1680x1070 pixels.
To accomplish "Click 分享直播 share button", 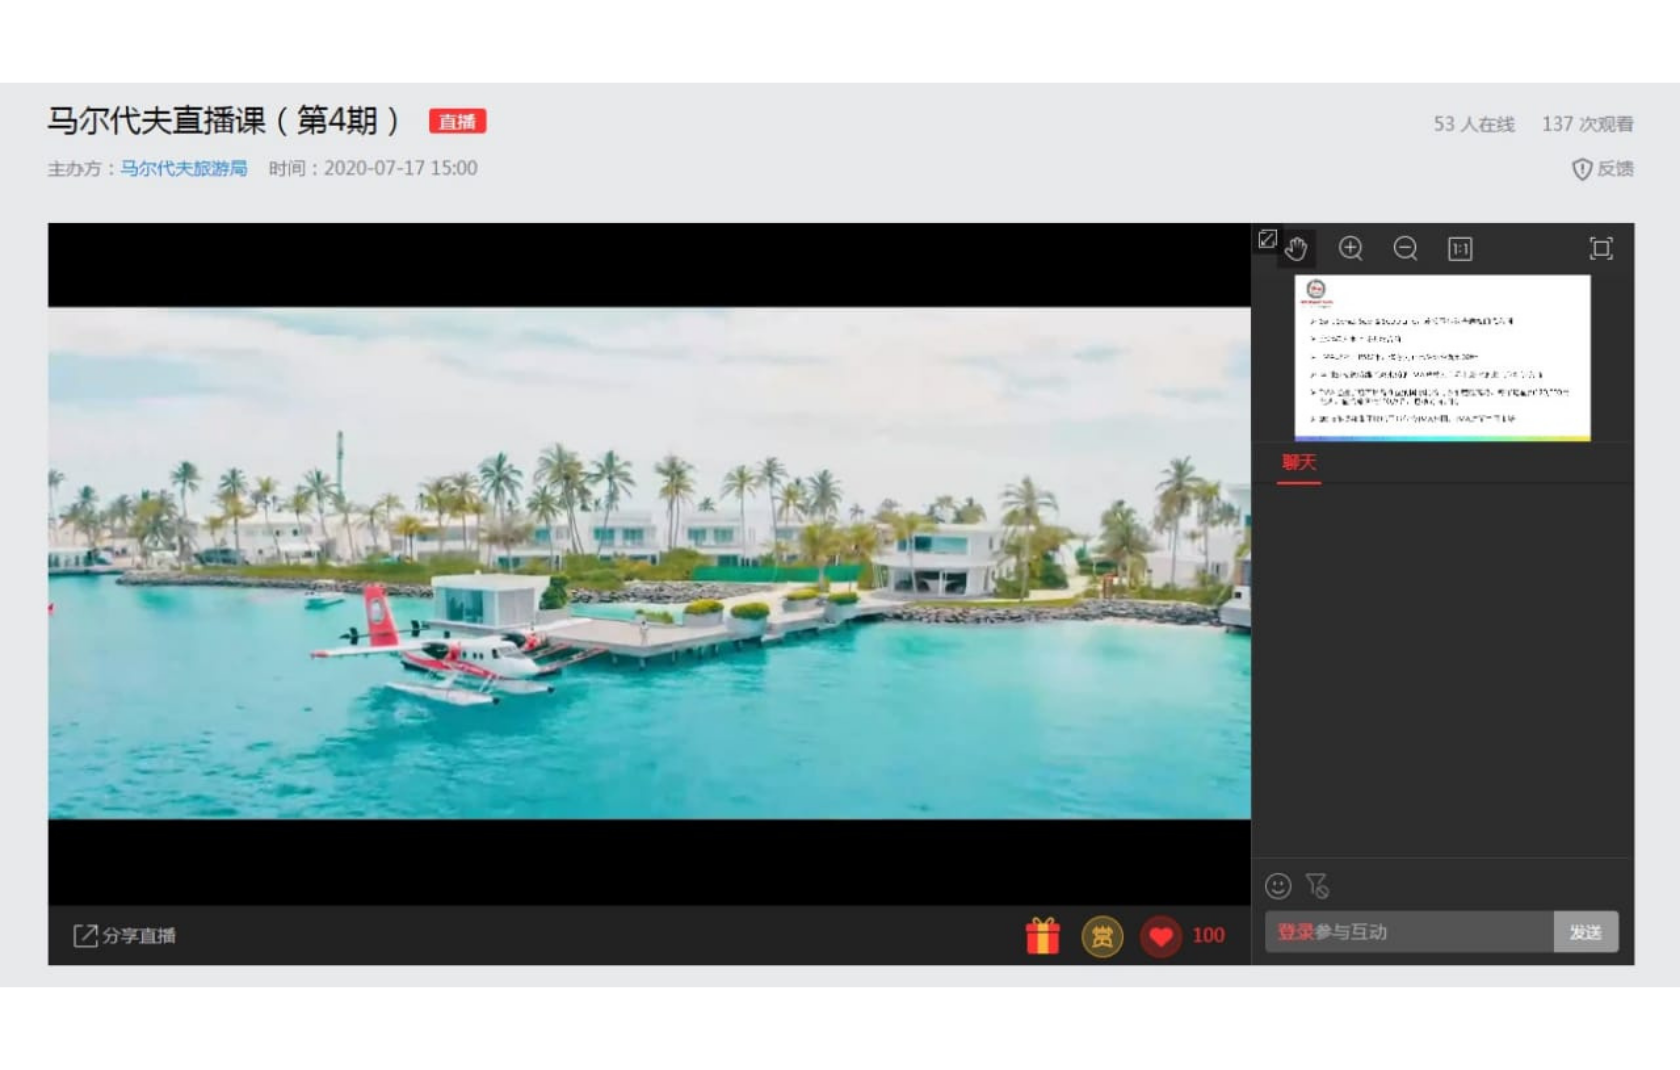I will pos(125,936).
